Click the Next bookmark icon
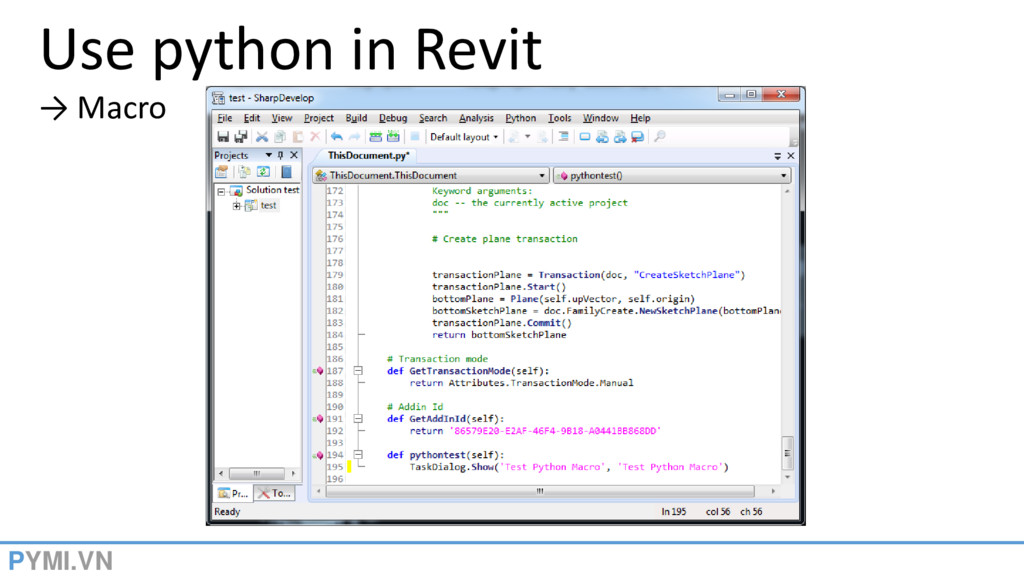 click(x=620, y=136)
